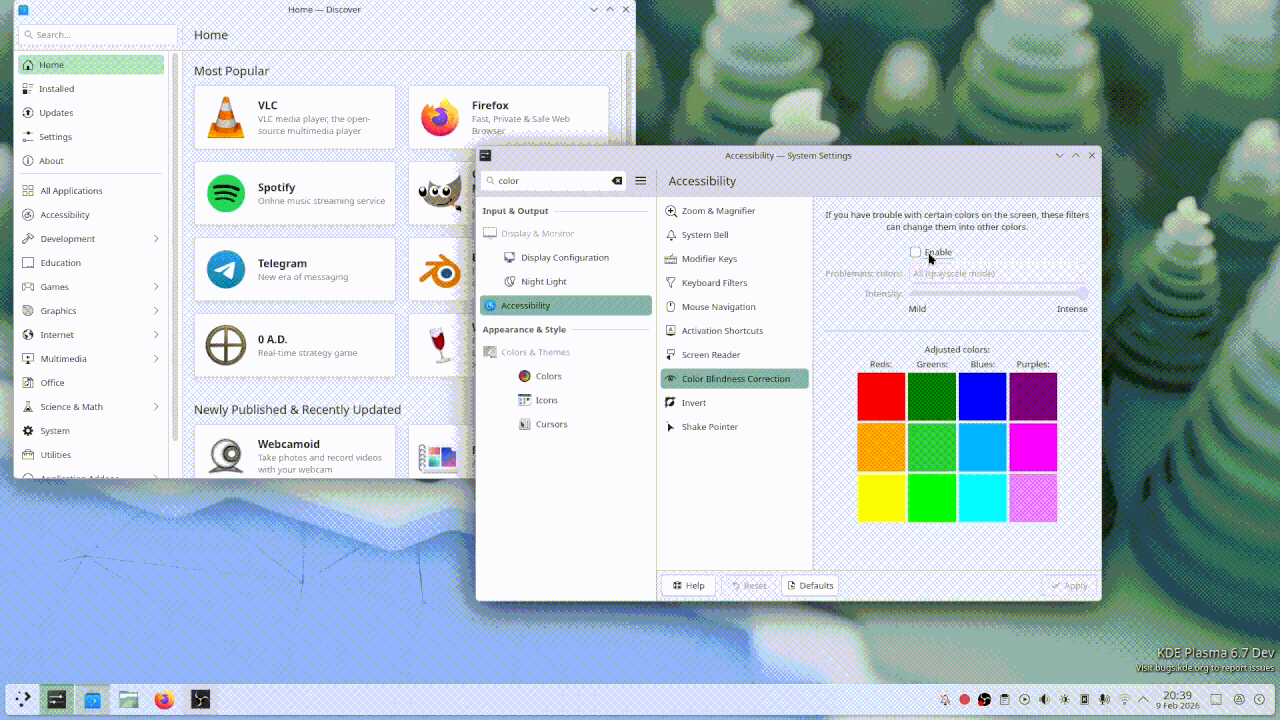1280x720 pixels.
Task: Open the System Bell settings
Action: click(734, 235)
